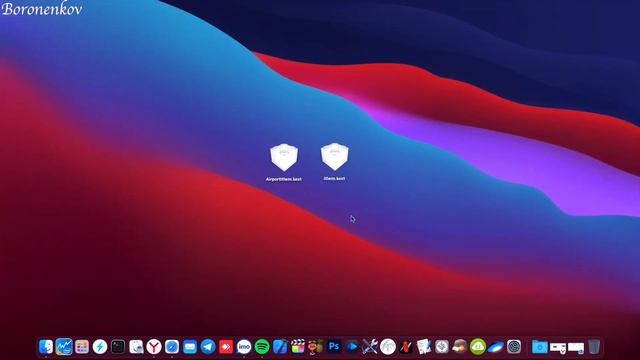640x360 pixels.
Task: Open the wine glass pineapple app
Action: (316, 347)
